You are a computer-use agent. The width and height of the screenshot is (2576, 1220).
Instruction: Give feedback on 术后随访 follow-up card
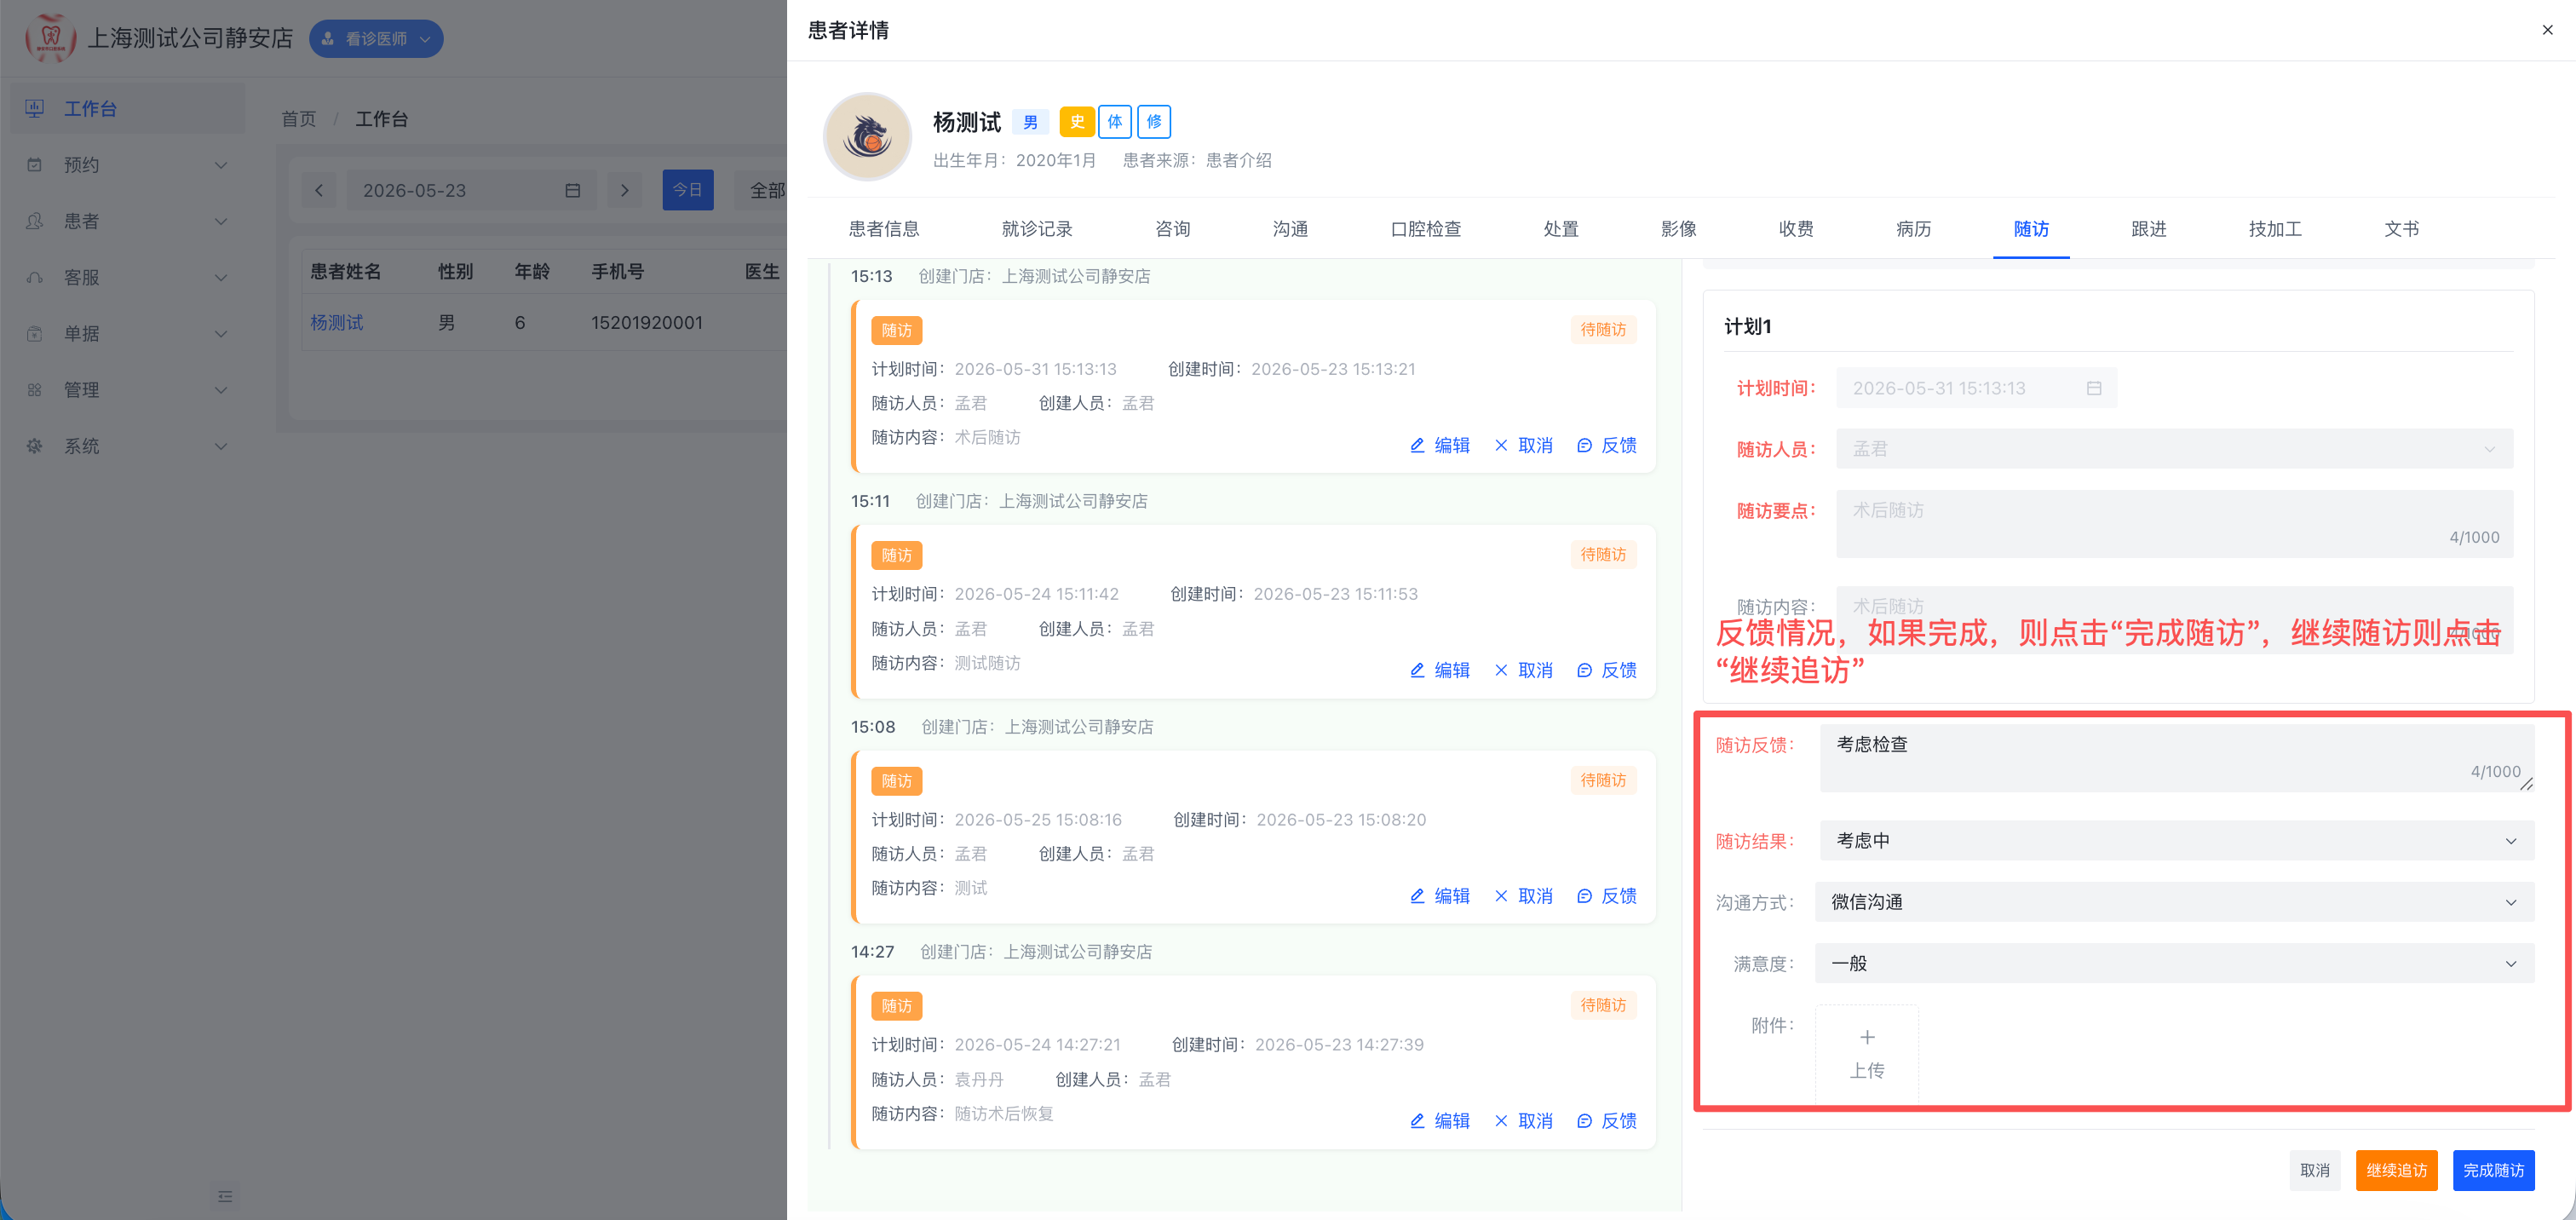(1607, 445)
